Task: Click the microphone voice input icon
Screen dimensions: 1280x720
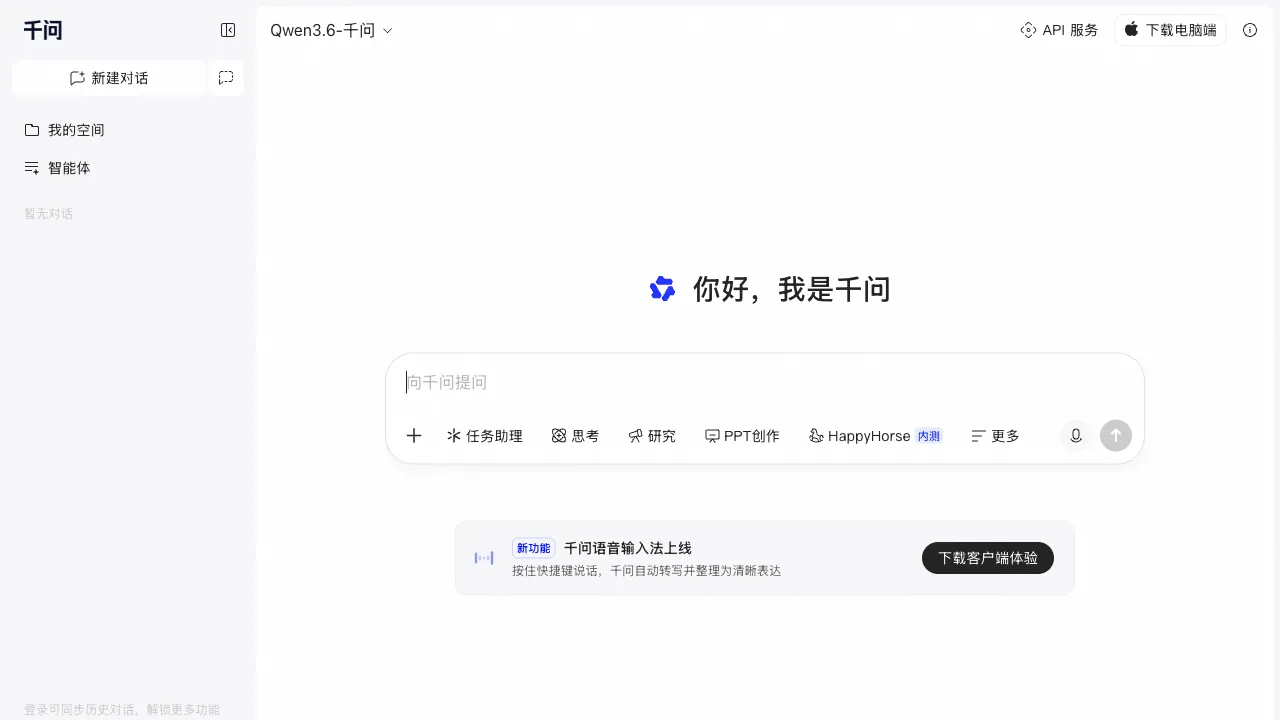Action: pos(1076,436)
